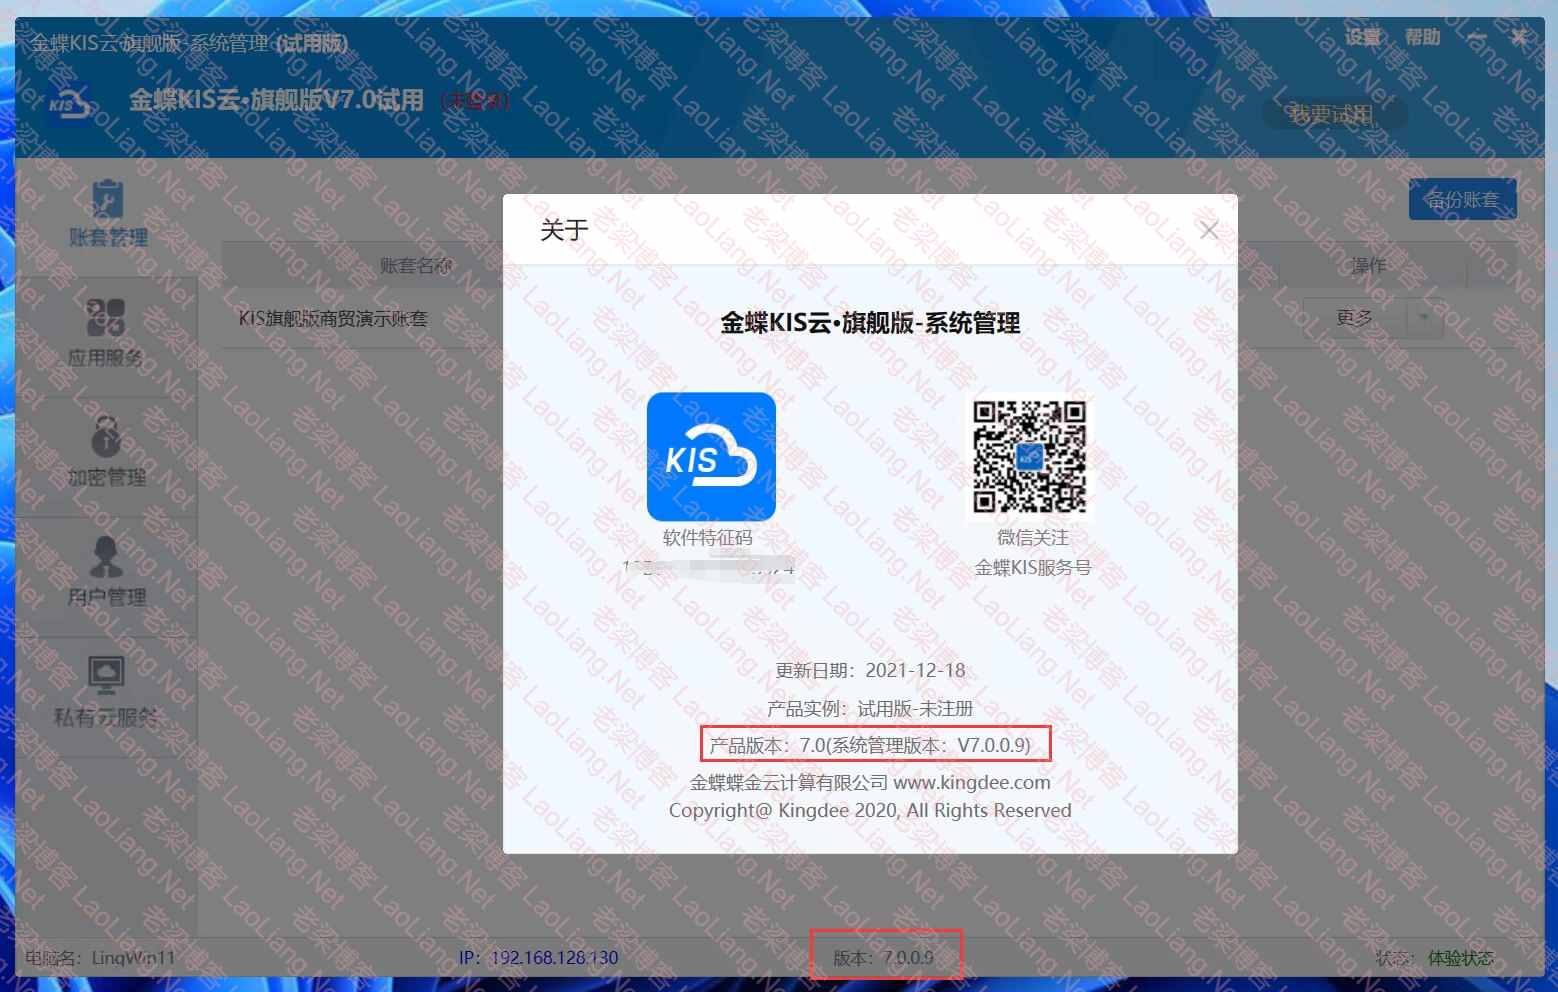Select the KIS旗舰版商贸演示账套 row
Image resolution: width=1558 pixels, height=992 pixels.
click(333, 319)
